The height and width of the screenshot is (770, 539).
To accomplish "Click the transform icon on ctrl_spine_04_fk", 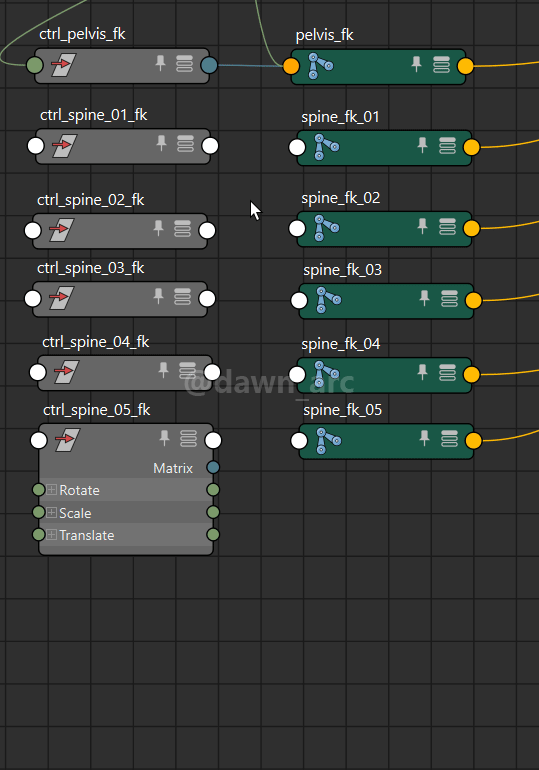I will click(x=67, y=372).
